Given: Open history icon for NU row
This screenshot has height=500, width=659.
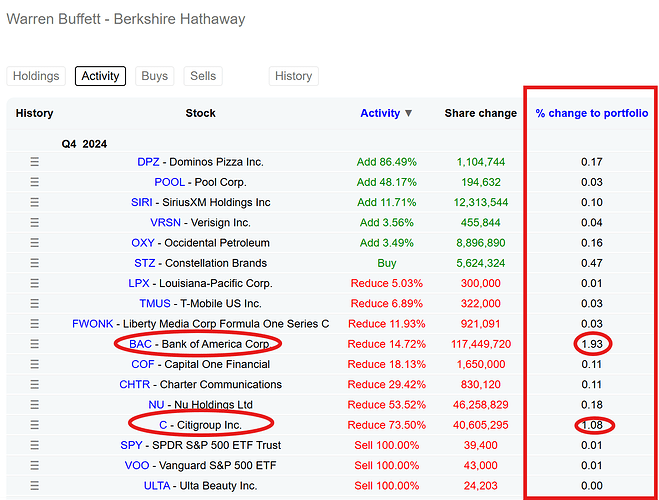Looking at the screenshot, I should click(x=34, y=405).
